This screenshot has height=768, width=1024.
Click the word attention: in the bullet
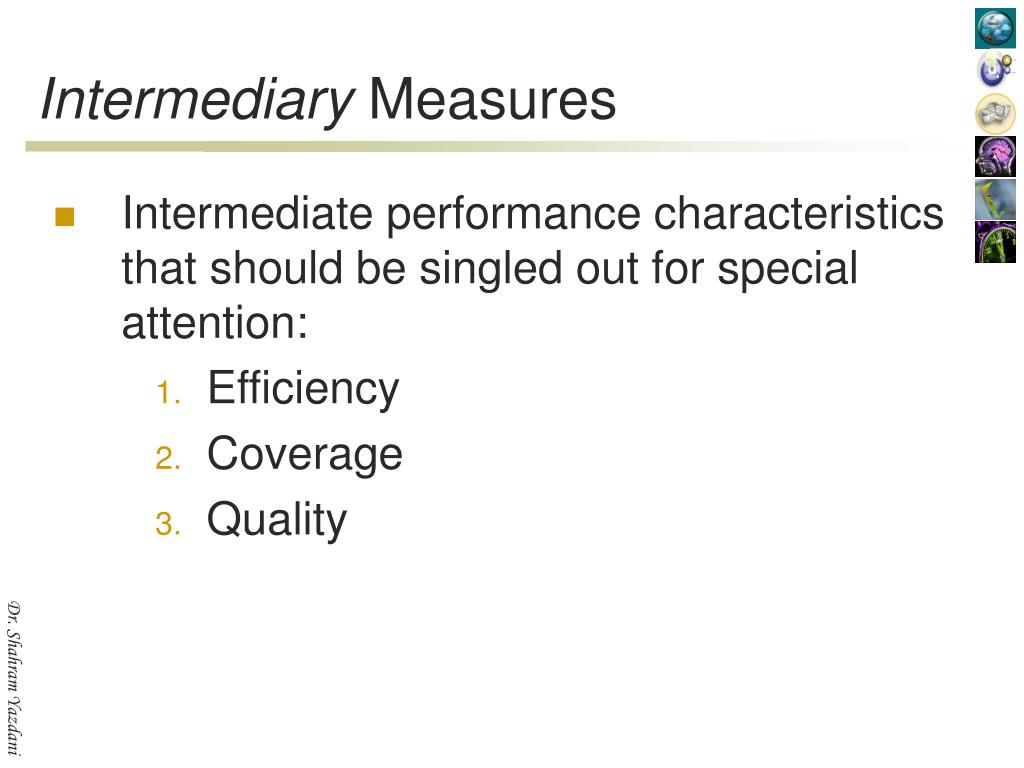[215, 323]
